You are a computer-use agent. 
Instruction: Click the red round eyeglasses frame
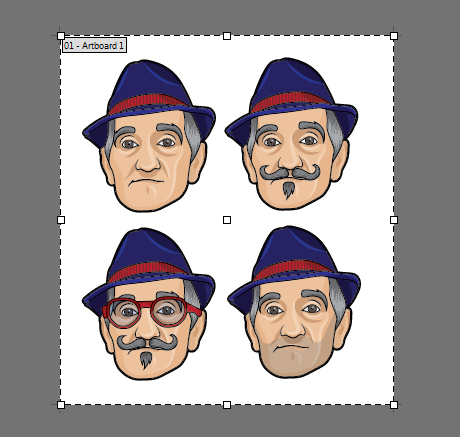pos(152,313)
